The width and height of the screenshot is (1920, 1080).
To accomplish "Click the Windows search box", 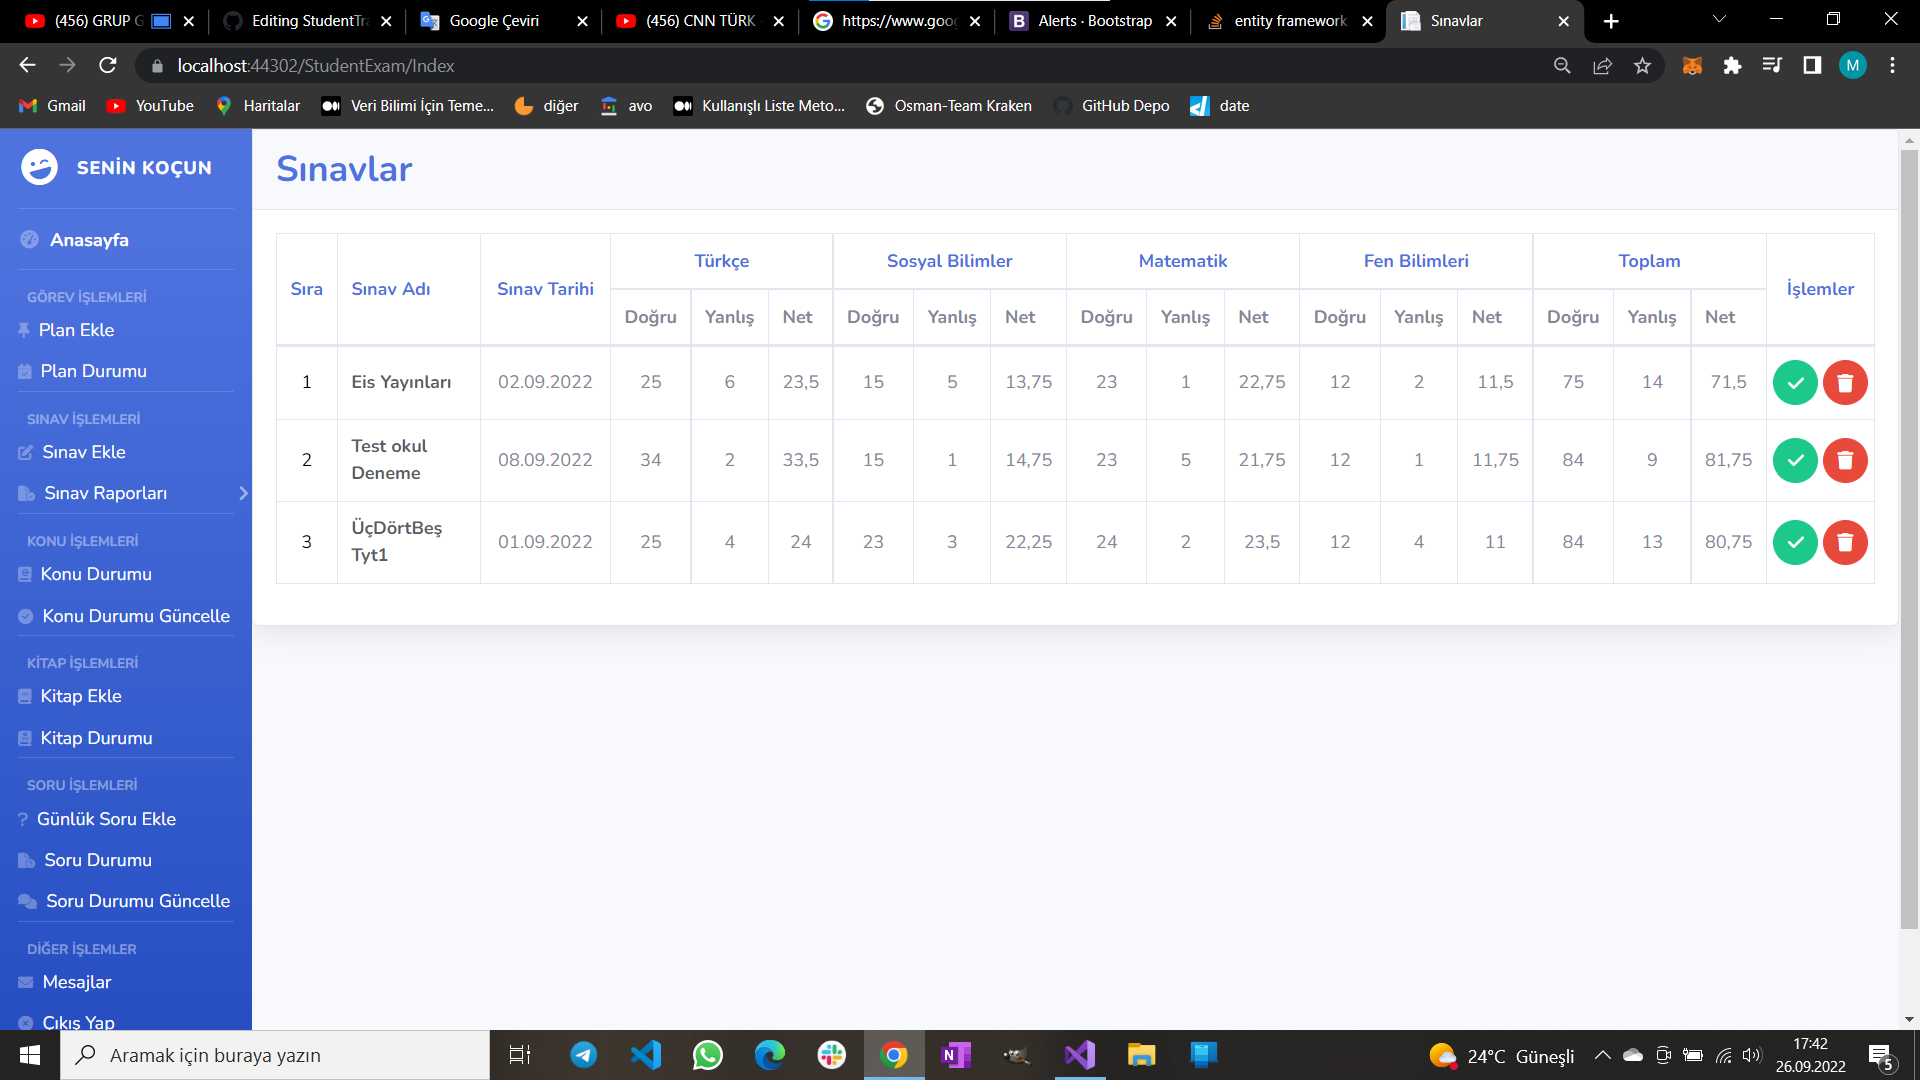I will point(275,1055).
